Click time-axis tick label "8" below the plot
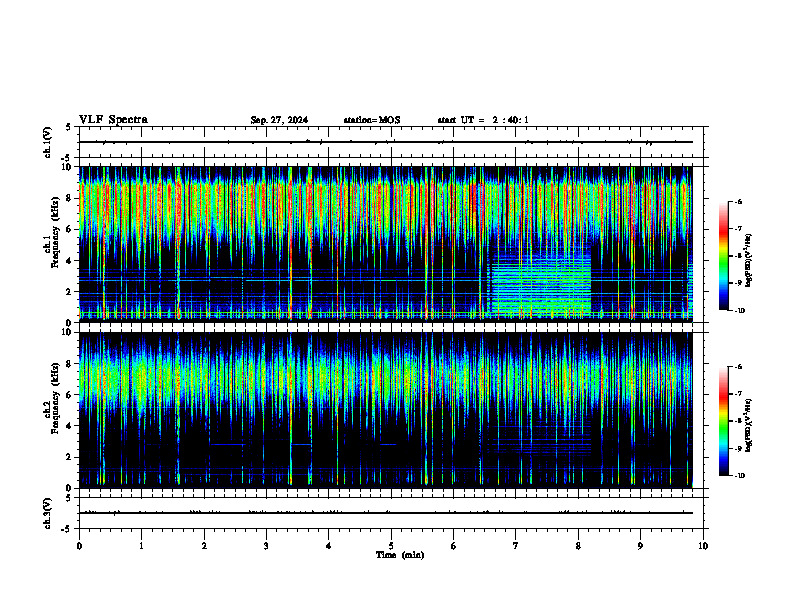This screenshot has height=612, width=792. point(578,546)
